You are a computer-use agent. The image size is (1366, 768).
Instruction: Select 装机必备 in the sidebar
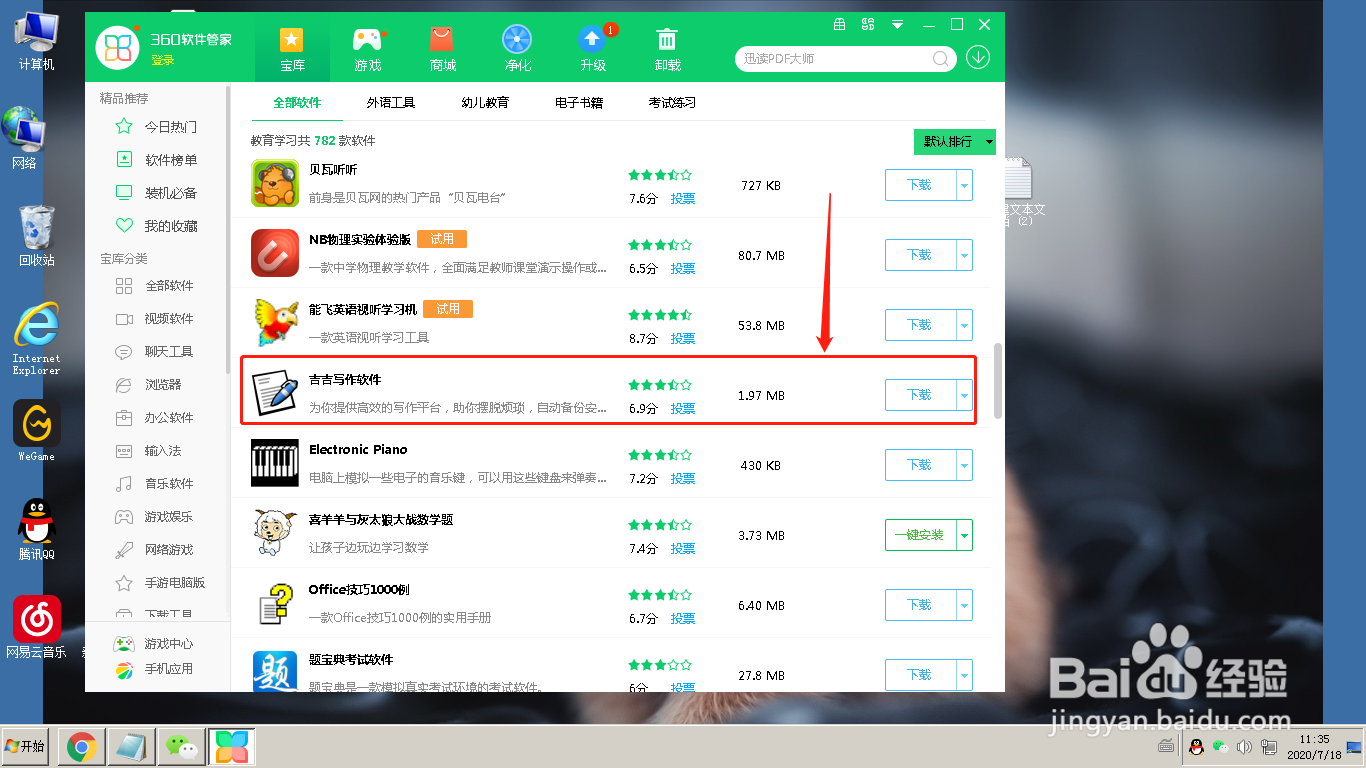click(158, 193)
